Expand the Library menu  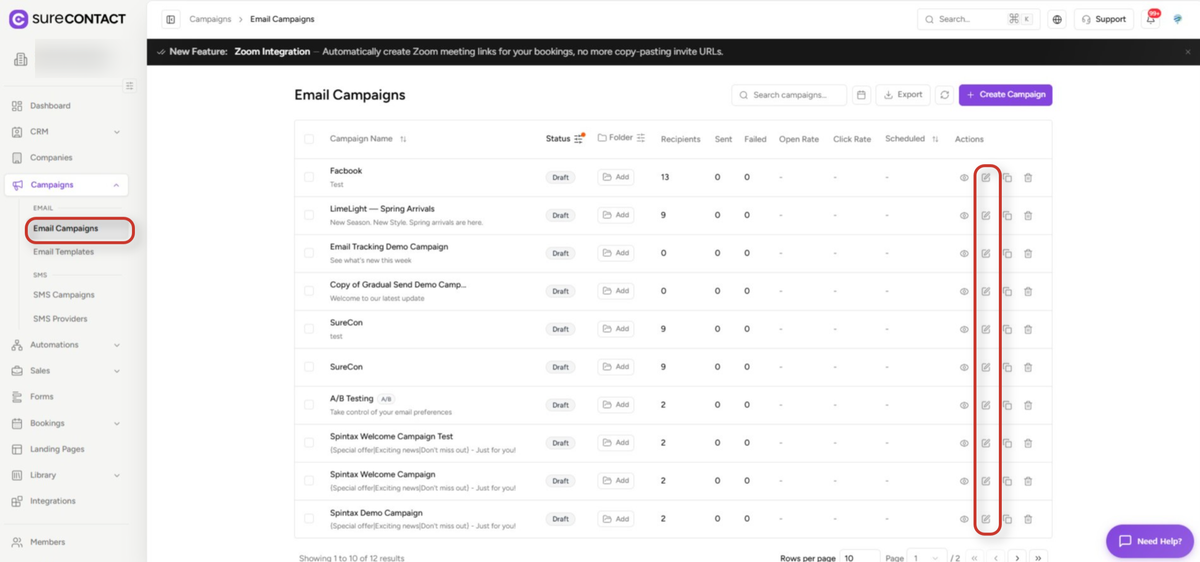(x=117, y=475)
